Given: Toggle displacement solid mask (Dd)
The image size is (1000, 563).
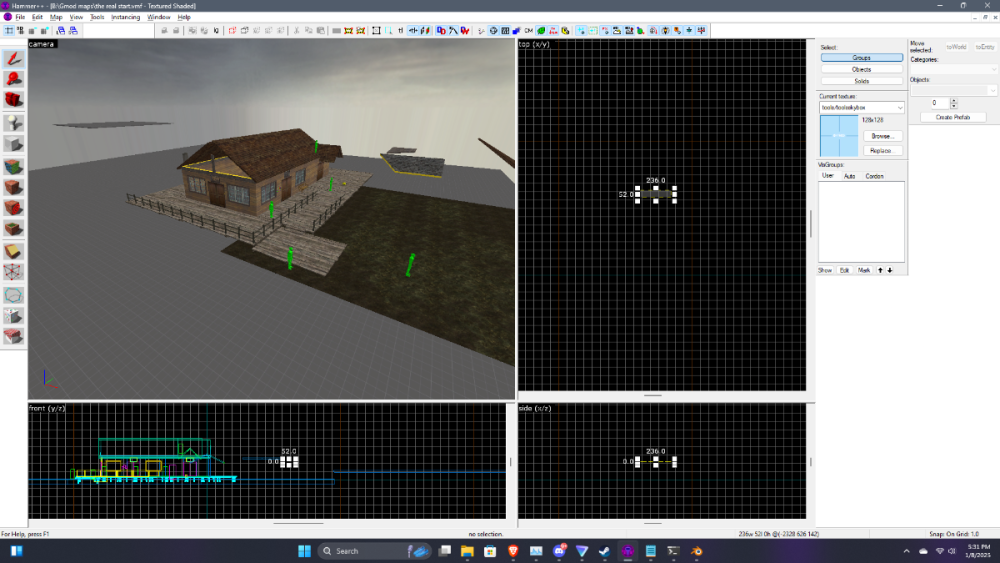Looking at the screenshot, I should pos(441,31).
